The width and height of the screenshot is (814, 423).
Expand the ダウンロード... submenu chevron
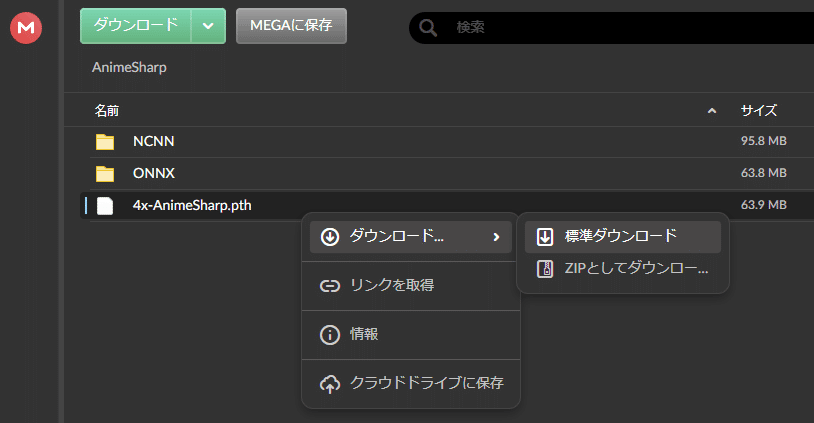[x=496, y=237]
